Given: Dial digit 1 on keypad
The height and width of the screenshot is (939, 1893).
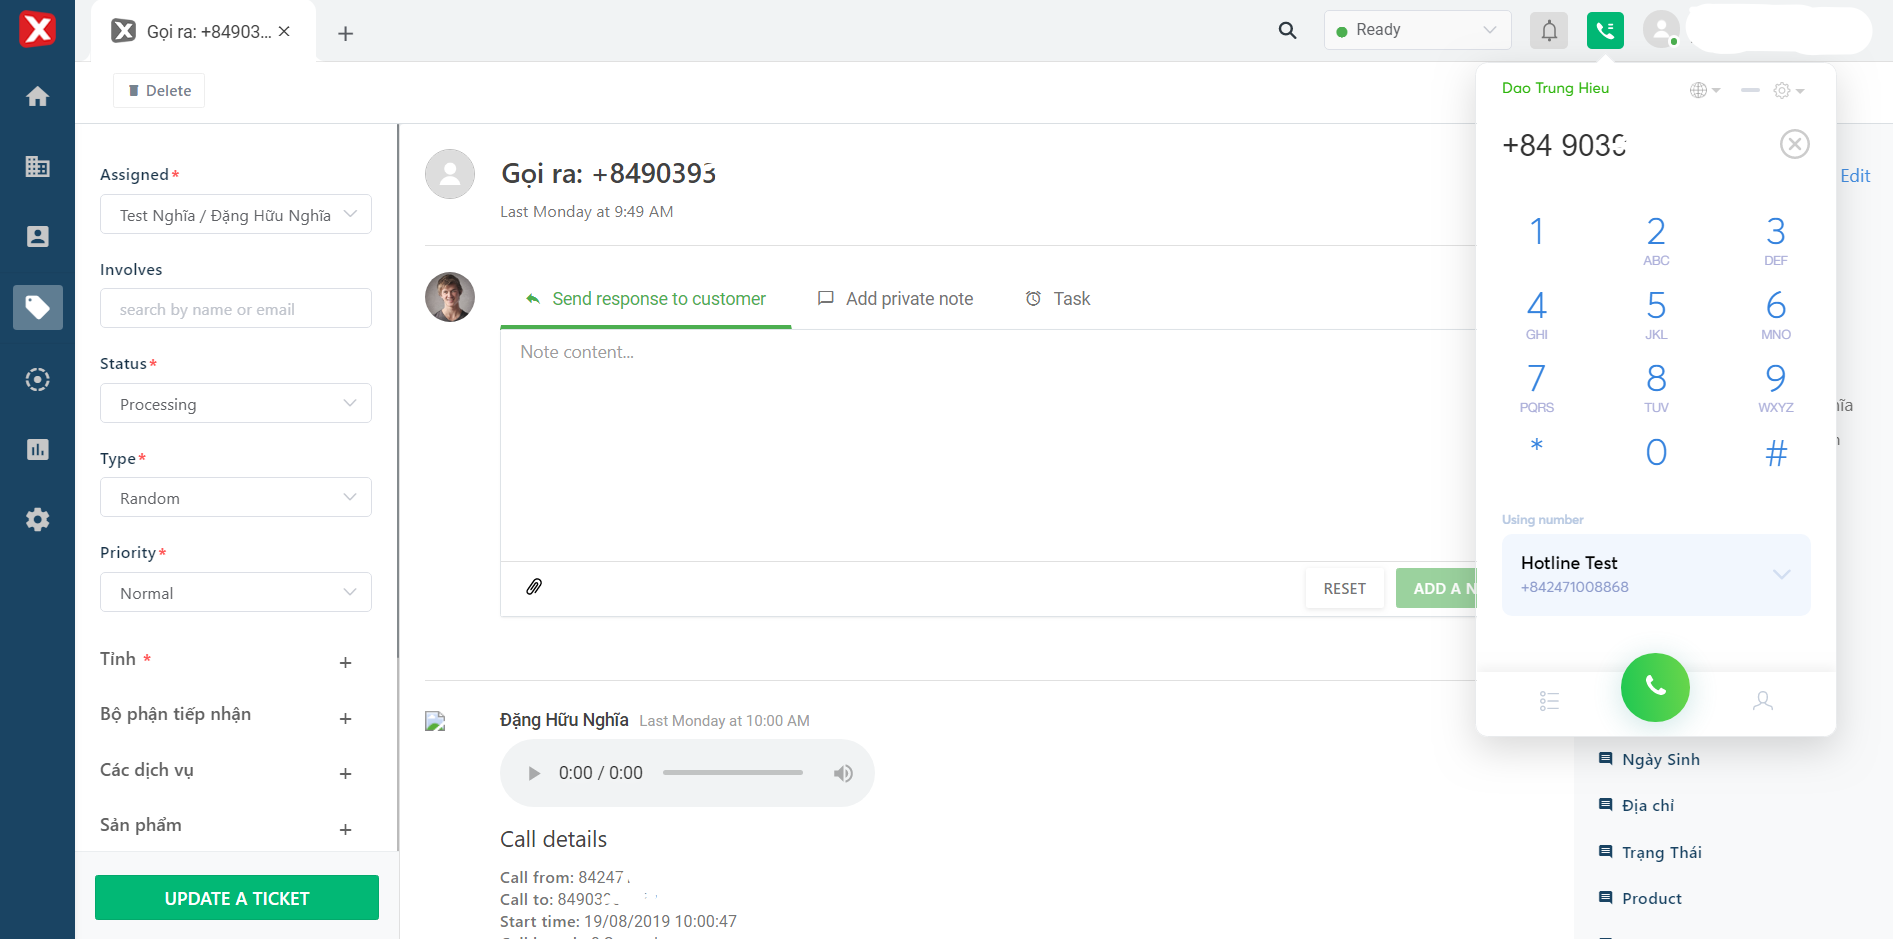Looking at the screenshot, I should click(x=1537, y=232).
